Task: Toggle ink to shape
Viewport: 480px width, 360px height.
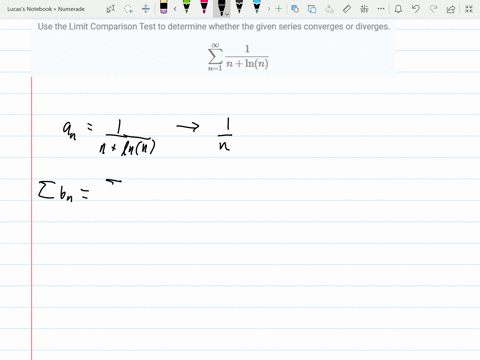Action: pos(312,9)
